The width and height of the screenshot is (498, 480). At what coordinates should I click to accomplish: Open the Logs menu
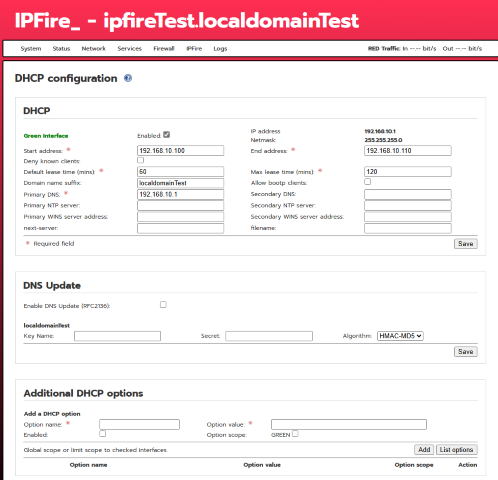pyautogui.click(x=220, y=49)
